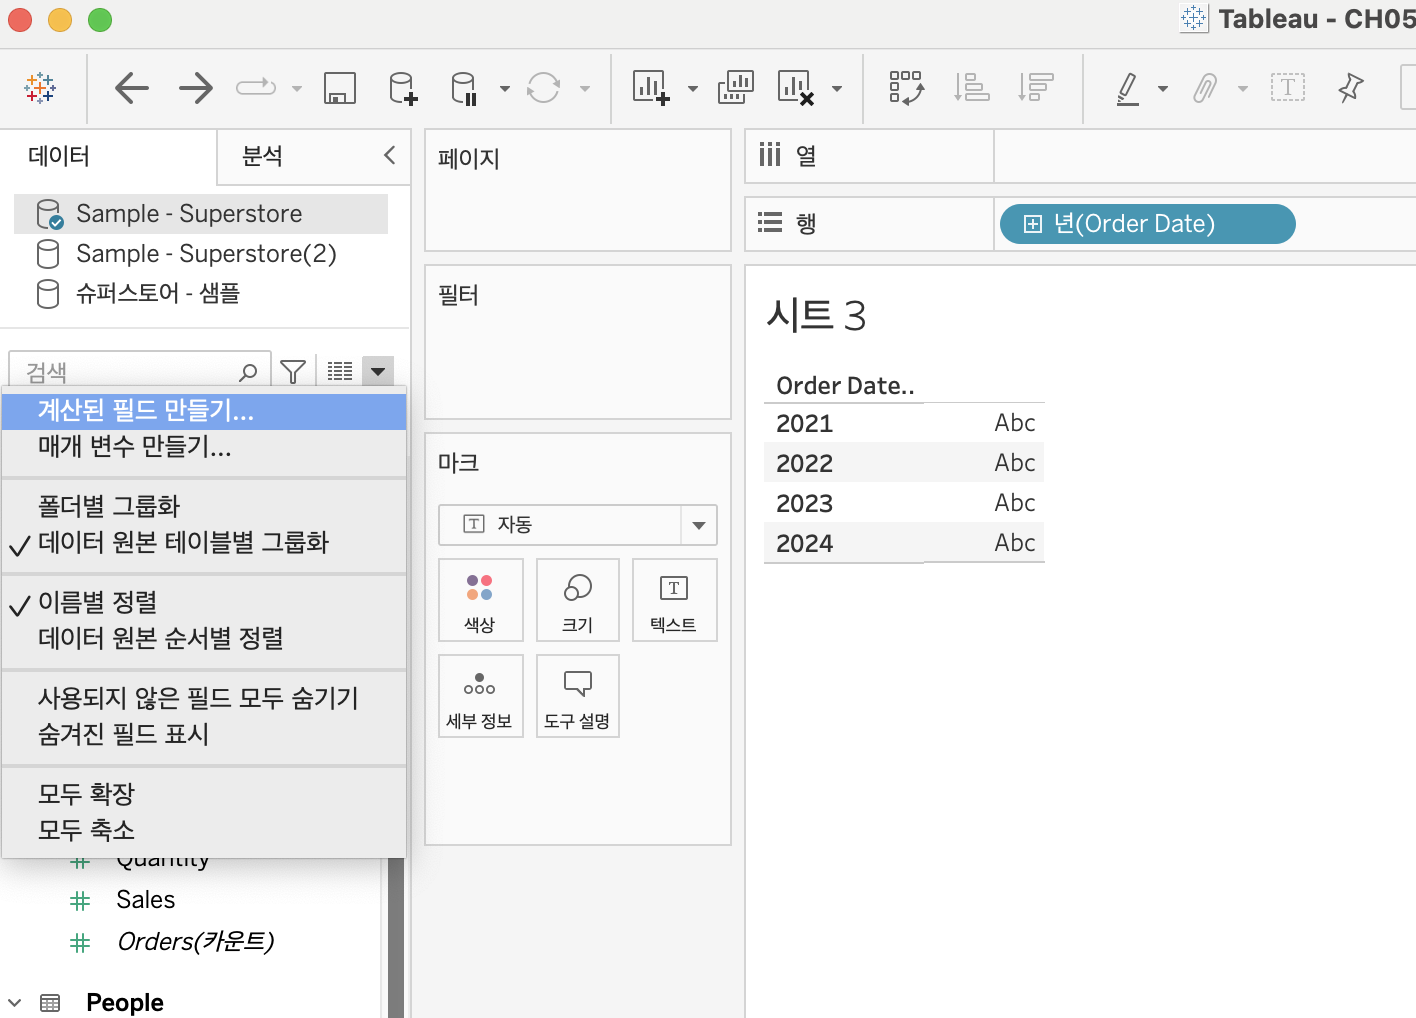Image resolution: width=1416 pixels, height=1018 pixels.
Task: Click the view data grid icon
Action: pos(340,372)
